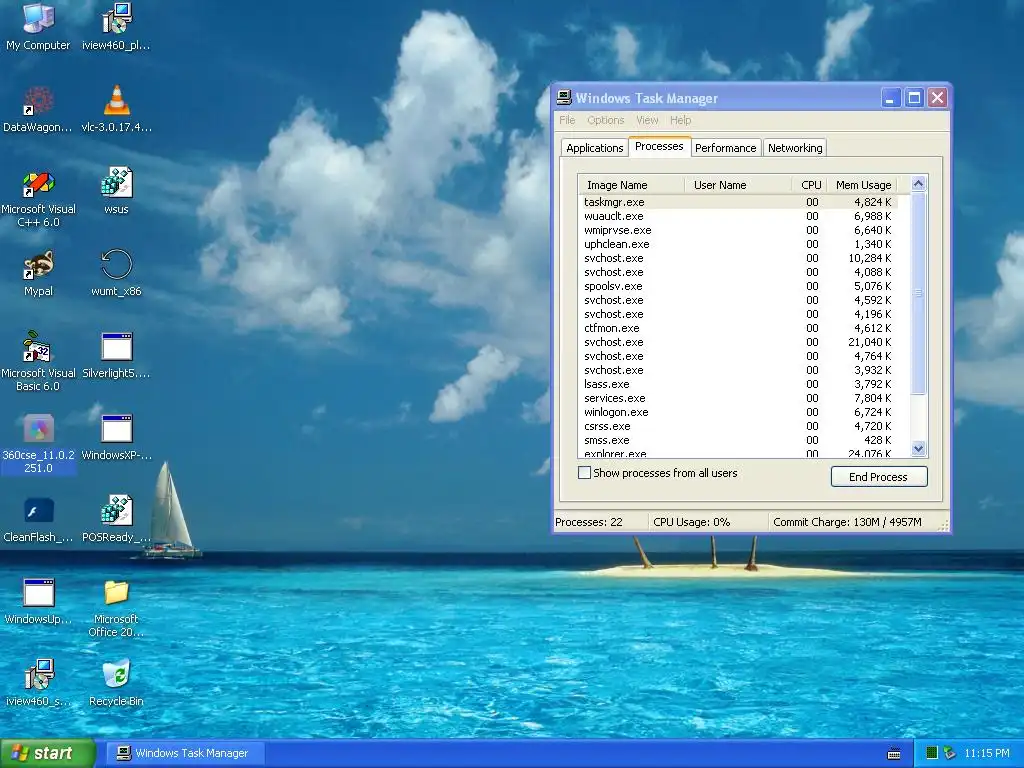
Task: Click Windows Task Manager taskbar button
Action: (185, 754)
